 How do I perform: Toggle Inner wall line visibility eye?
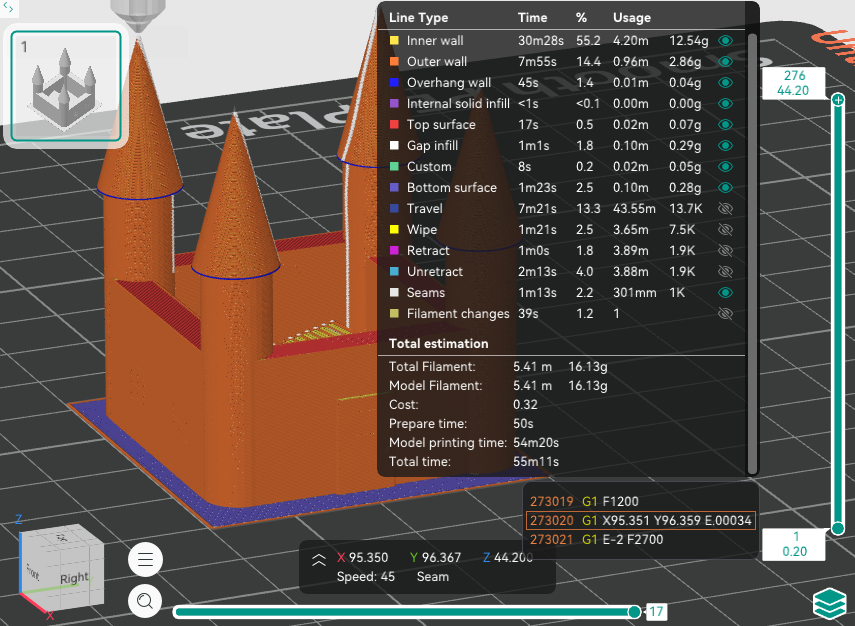coord(725,40)
